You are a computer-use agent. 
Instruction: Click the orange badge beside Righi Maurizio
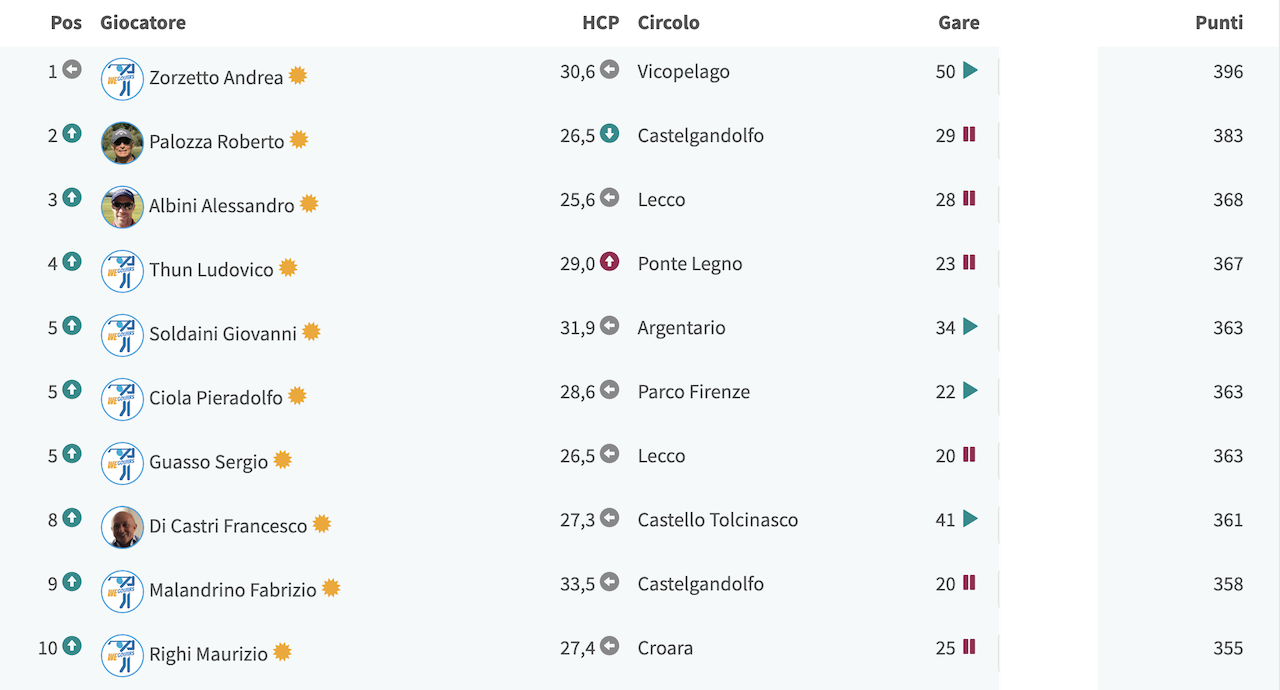click(283, 652)
